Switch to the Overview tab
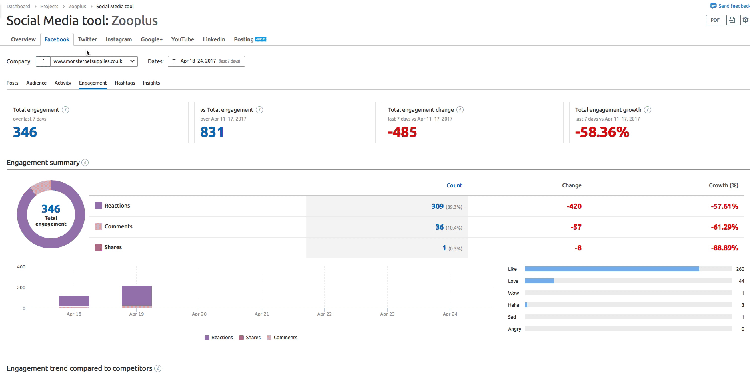750x374 pixels. click(23, 39)
